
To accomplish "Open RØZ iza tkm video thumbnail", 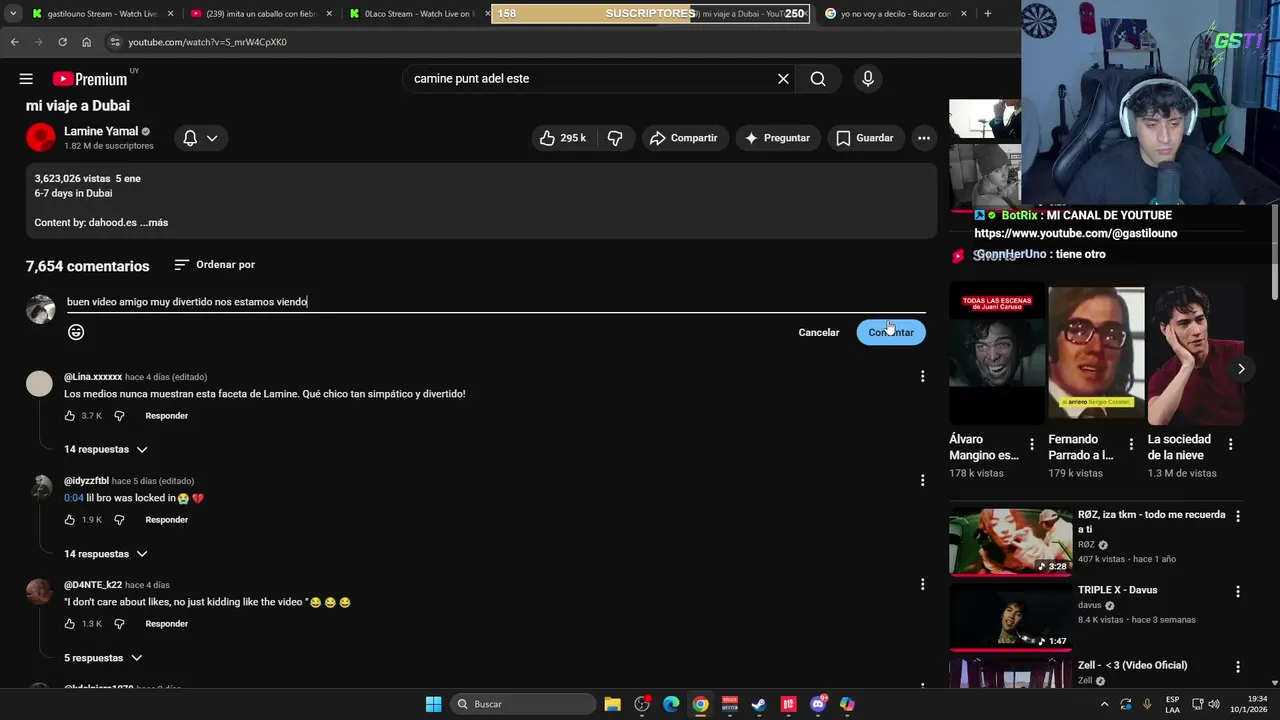I will coord(1010,542).
